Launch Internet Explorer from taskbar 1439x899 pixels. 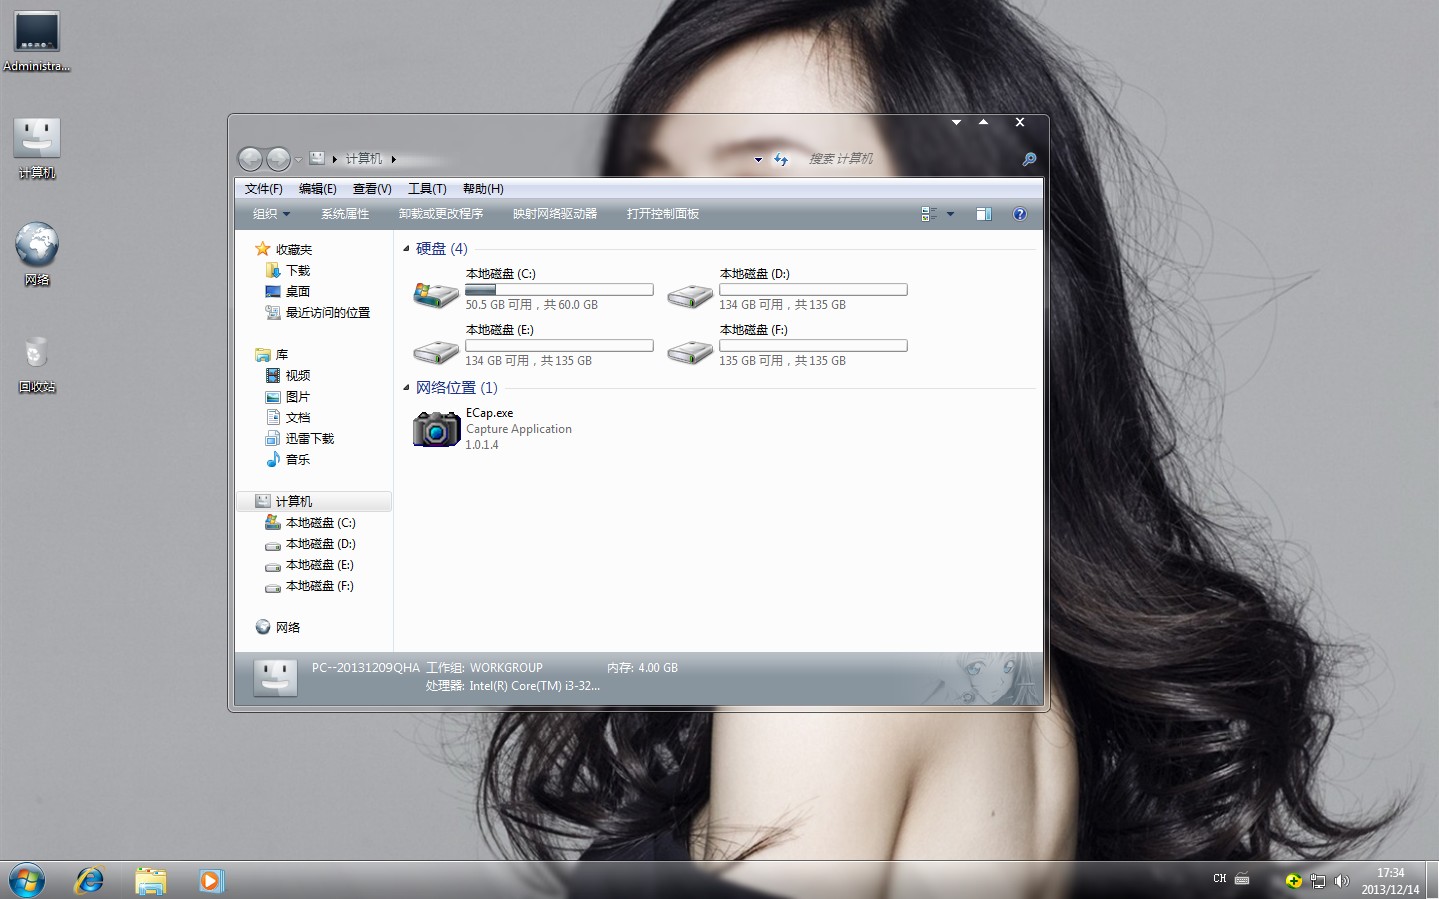point(90,881)
